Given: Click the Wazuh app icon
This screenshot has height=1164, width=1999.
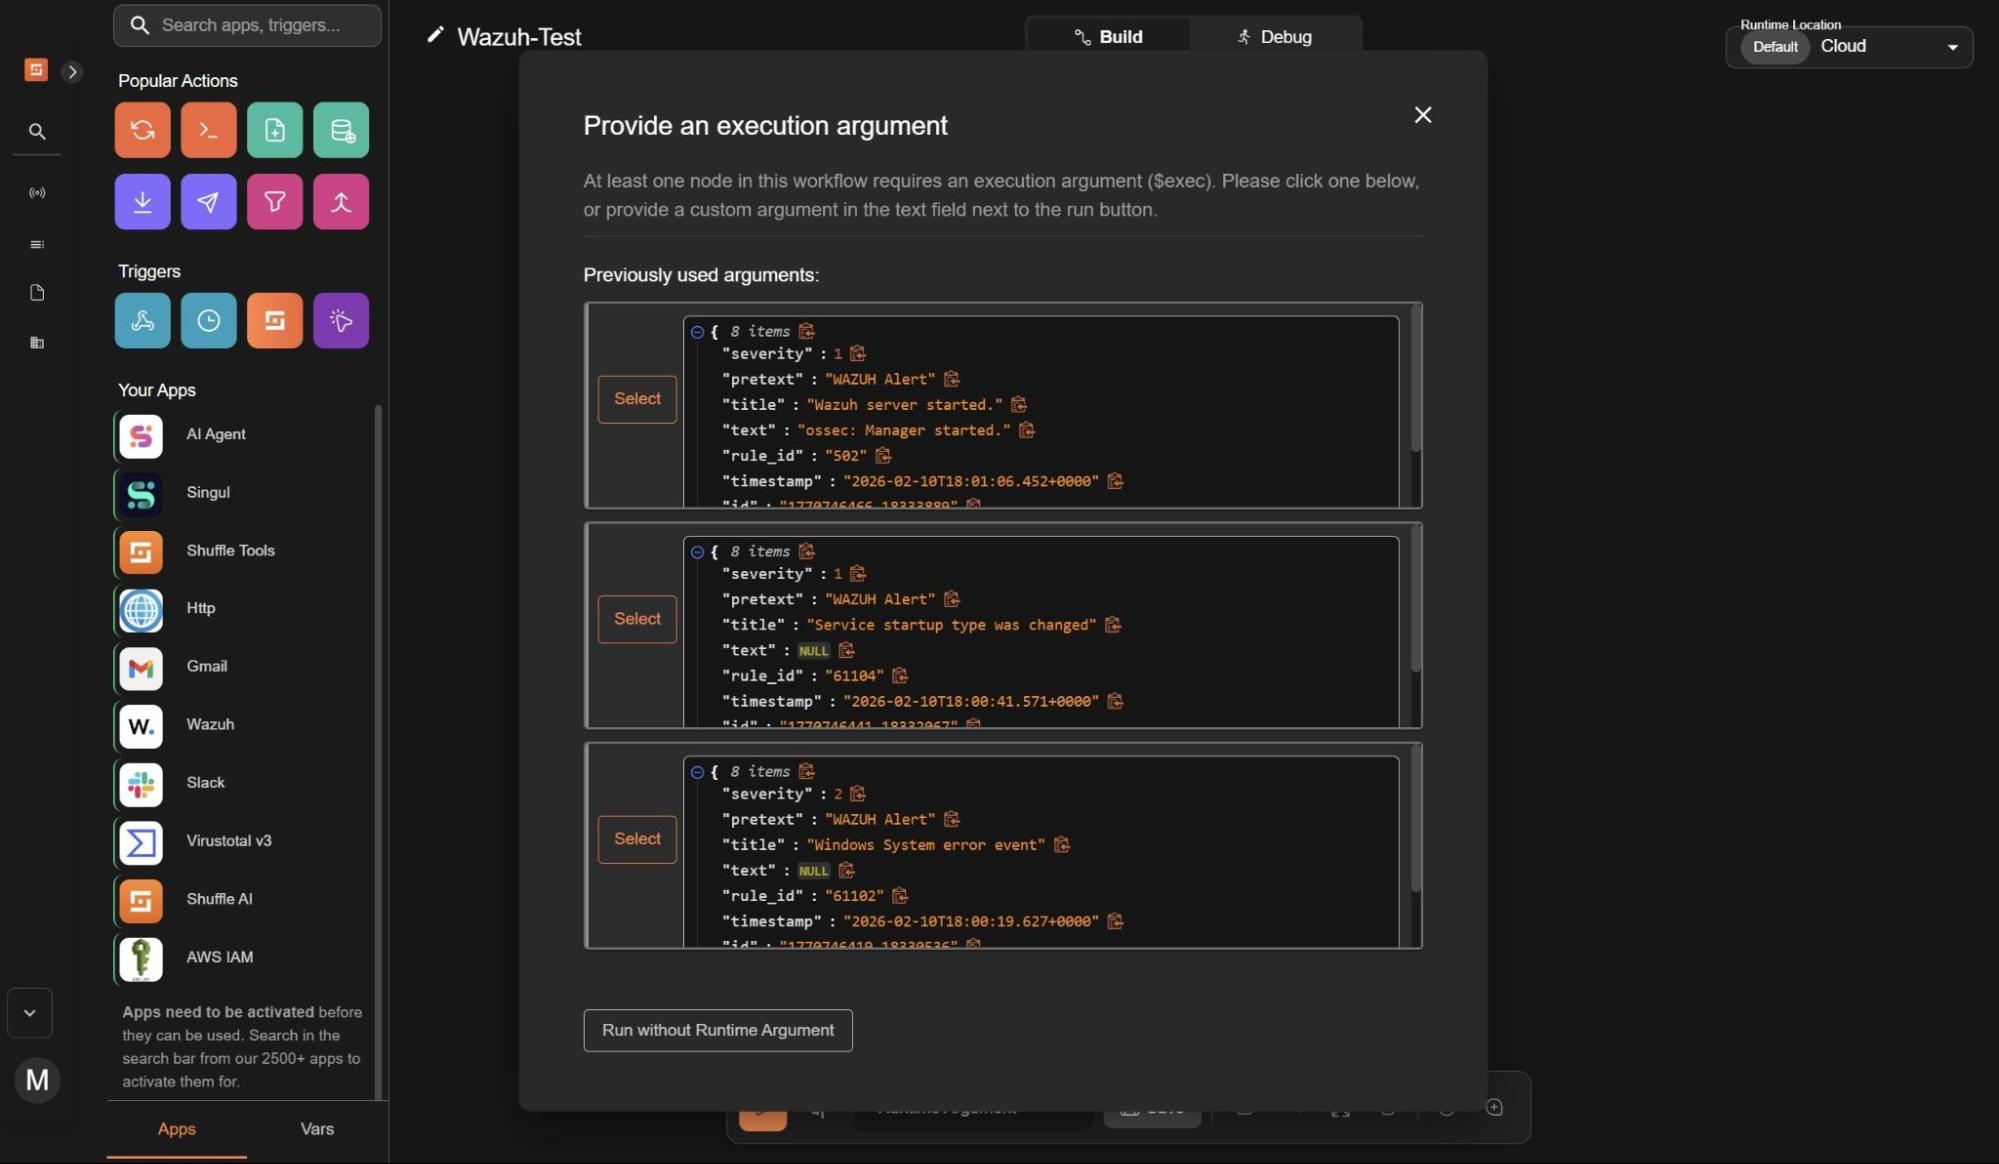Looking at the screenshot, I should pyautogui.click(x=141, y=725).
